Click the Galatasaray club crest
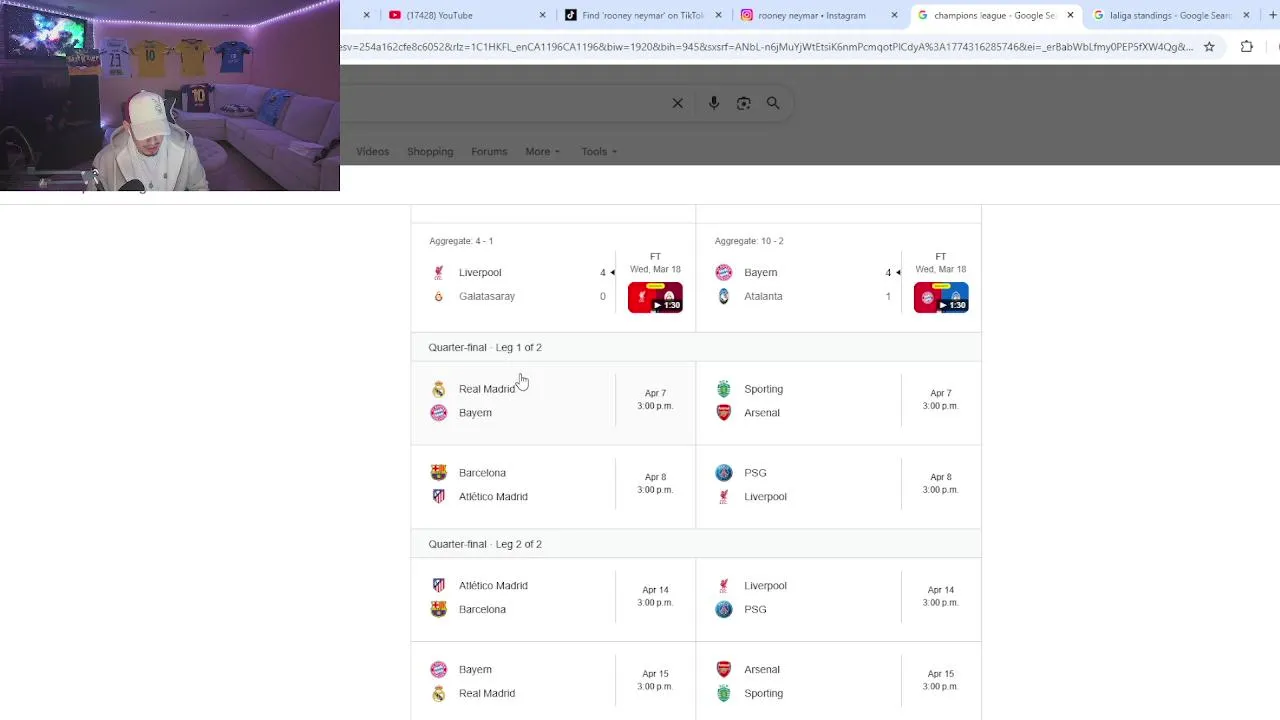Screen dimensions: 1280x720 pos(438,296)
